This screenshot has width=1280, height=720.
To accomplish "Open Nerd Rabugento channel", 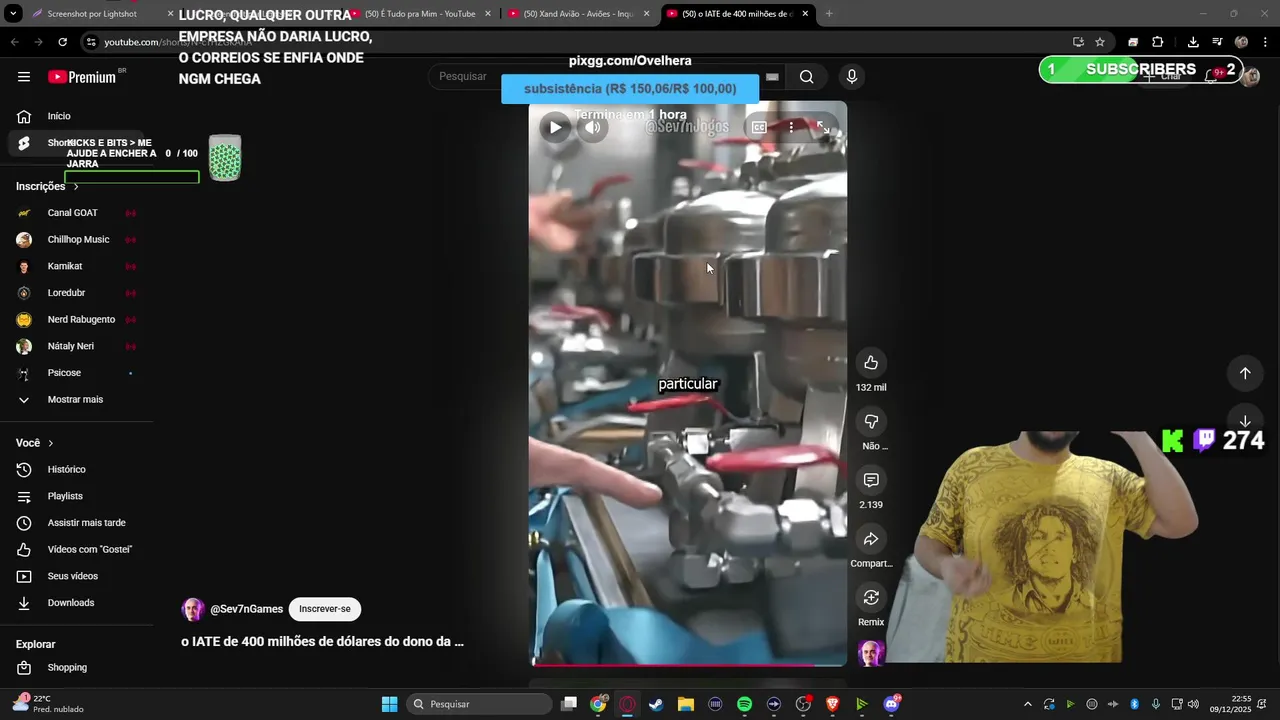I will [76, 320].
